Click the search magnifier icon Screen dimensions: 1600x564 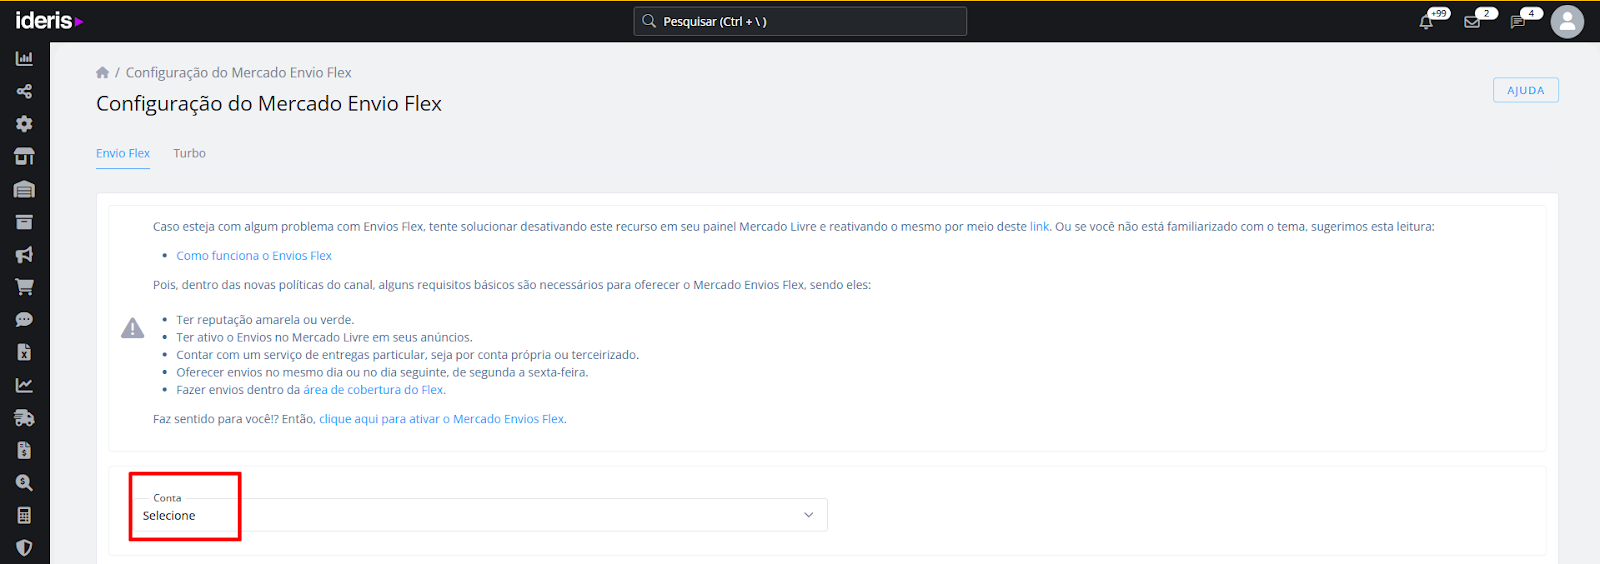(x=649, y=21)
